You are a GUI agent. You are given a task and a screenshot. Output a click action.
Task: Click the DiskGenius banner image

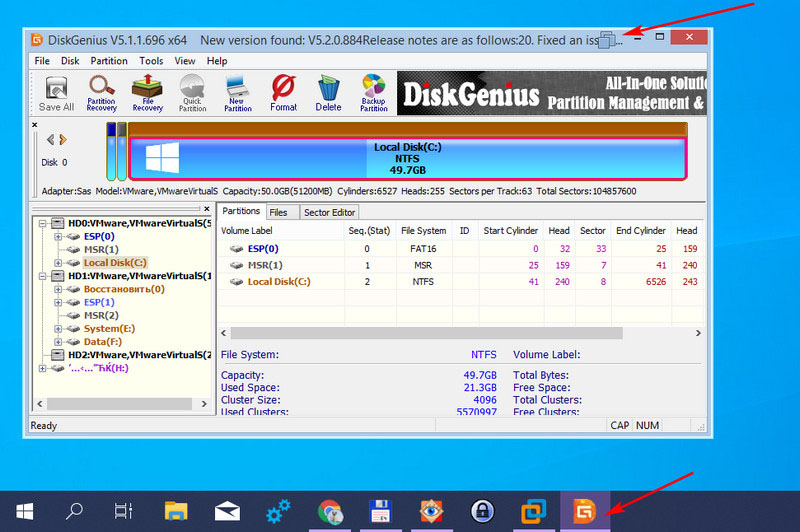(x=552, y=93)
